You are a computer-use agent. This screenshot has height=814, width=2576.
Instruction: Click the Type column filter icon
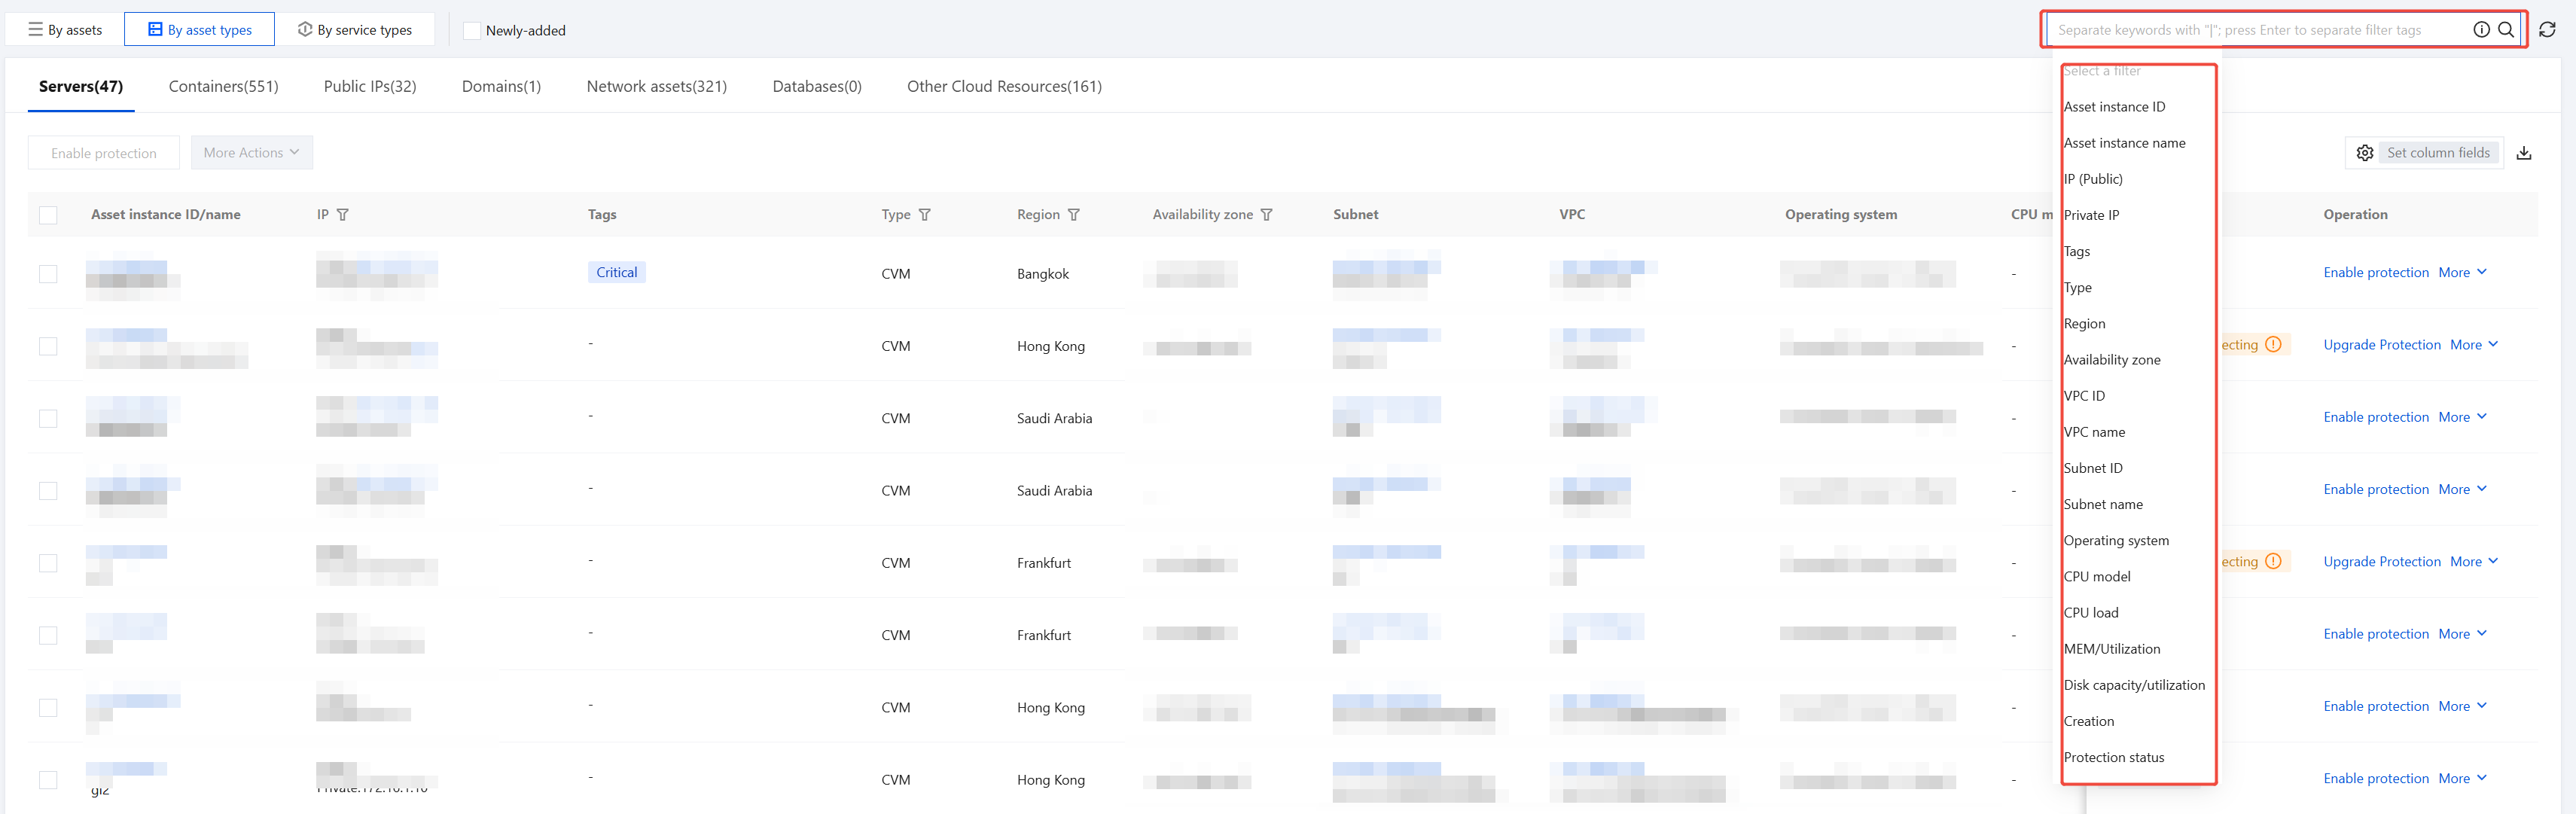(925, 215)
